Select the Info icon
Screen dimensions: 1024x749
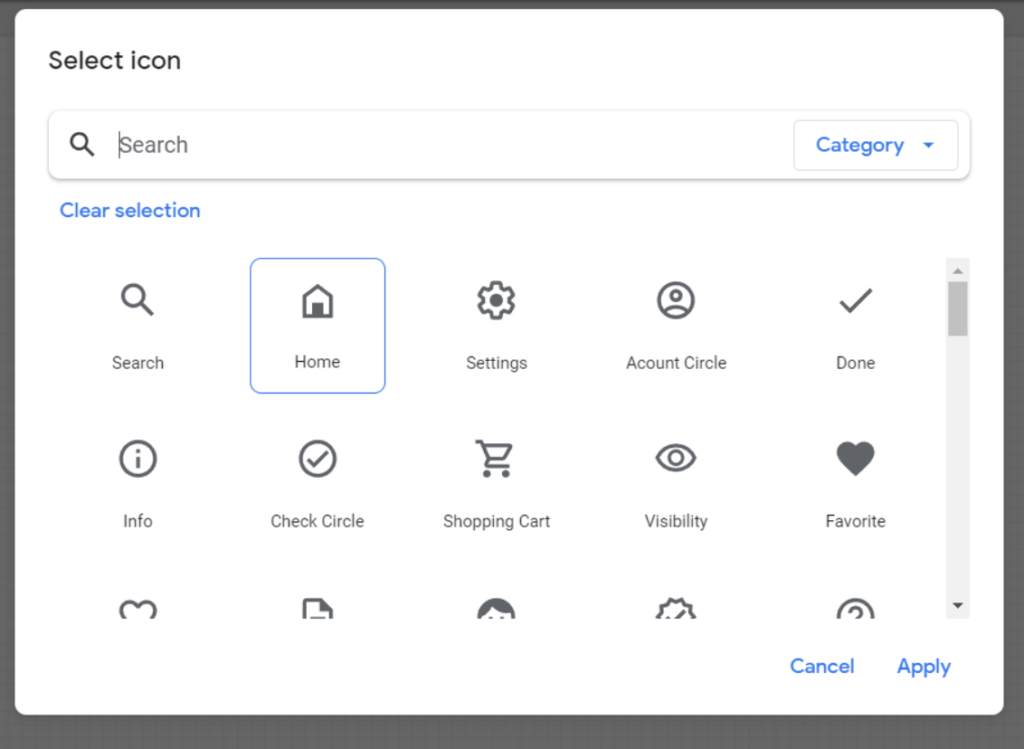[x=138, y=483]
